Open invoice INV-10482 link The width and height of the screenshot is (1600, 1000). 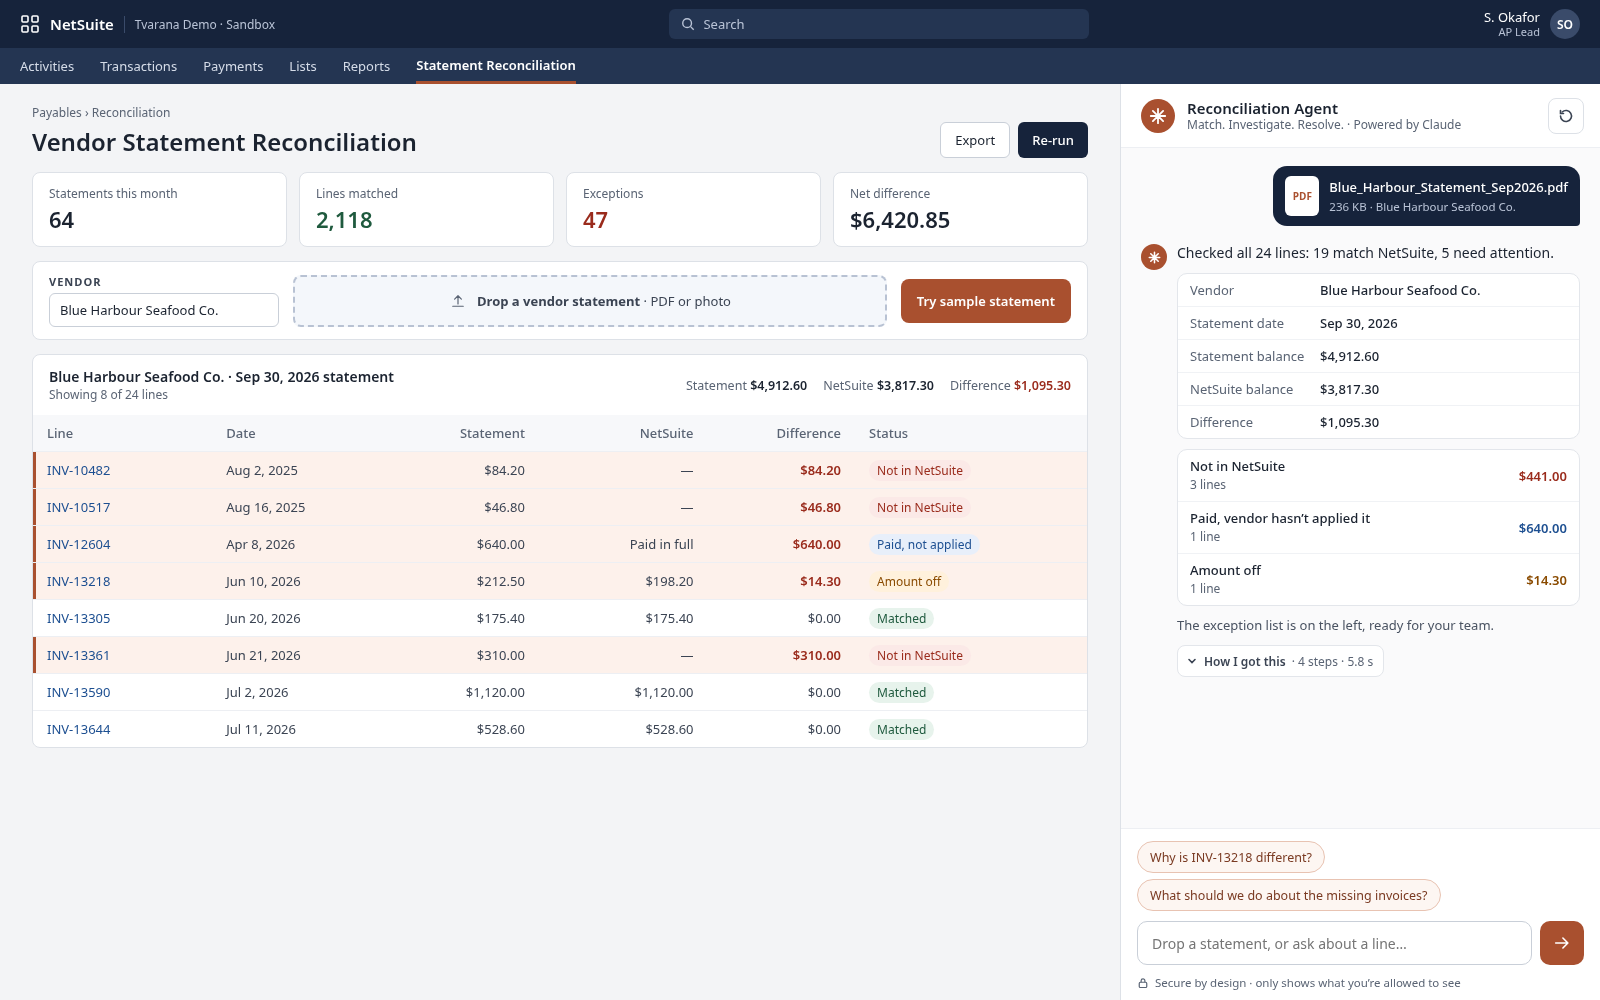pyautogui.click(x=79, y=470)
